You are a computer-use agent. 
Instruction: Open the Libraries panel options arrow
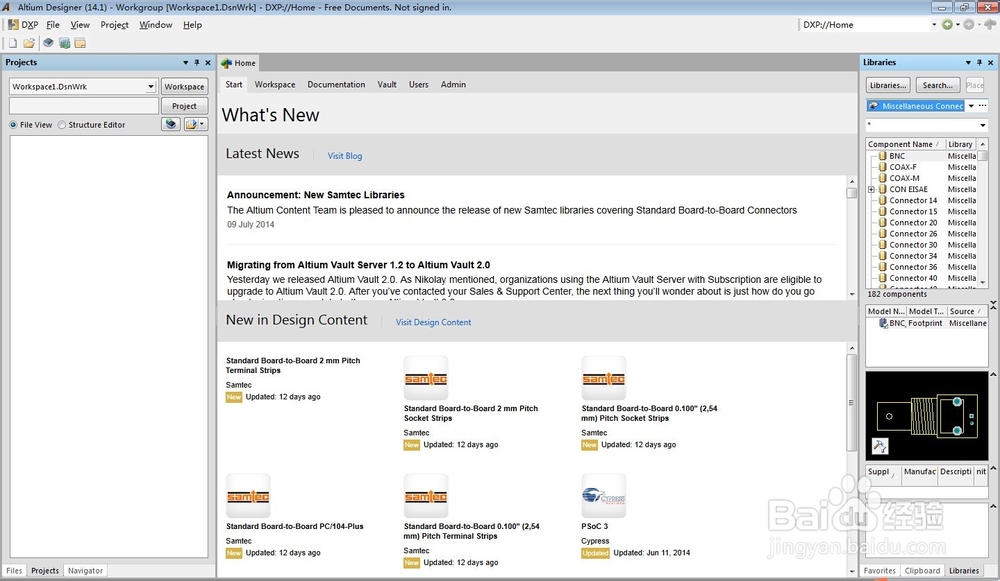click(x=968, y=63)
